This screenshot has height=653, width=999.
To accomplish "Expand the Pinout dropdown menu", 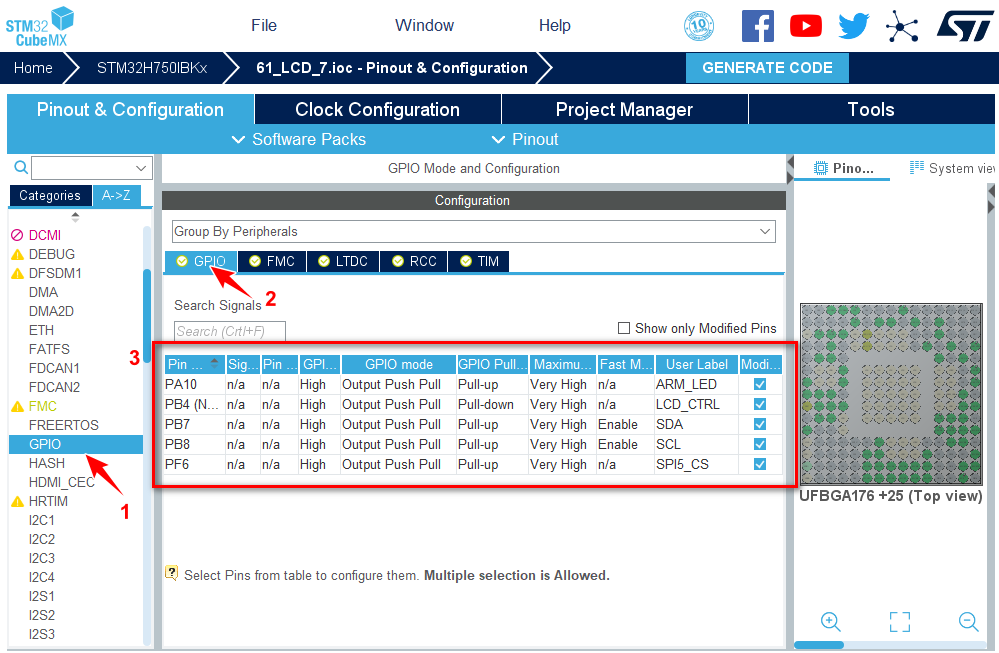I will pyautogui.click(x=525, y=139).
